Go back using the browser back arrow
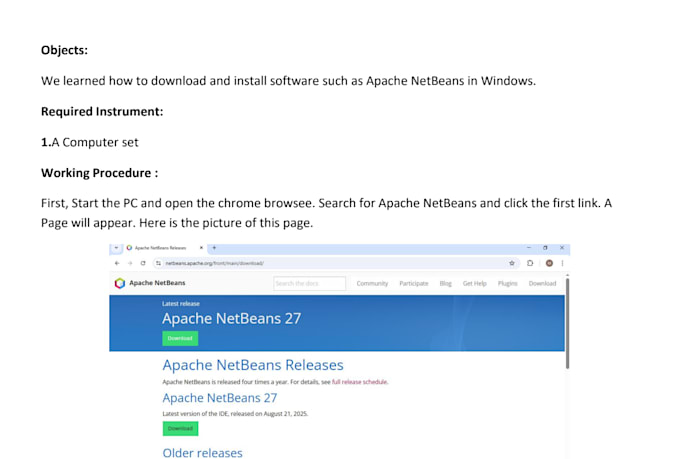680x459 pixels. coord(117,263)
